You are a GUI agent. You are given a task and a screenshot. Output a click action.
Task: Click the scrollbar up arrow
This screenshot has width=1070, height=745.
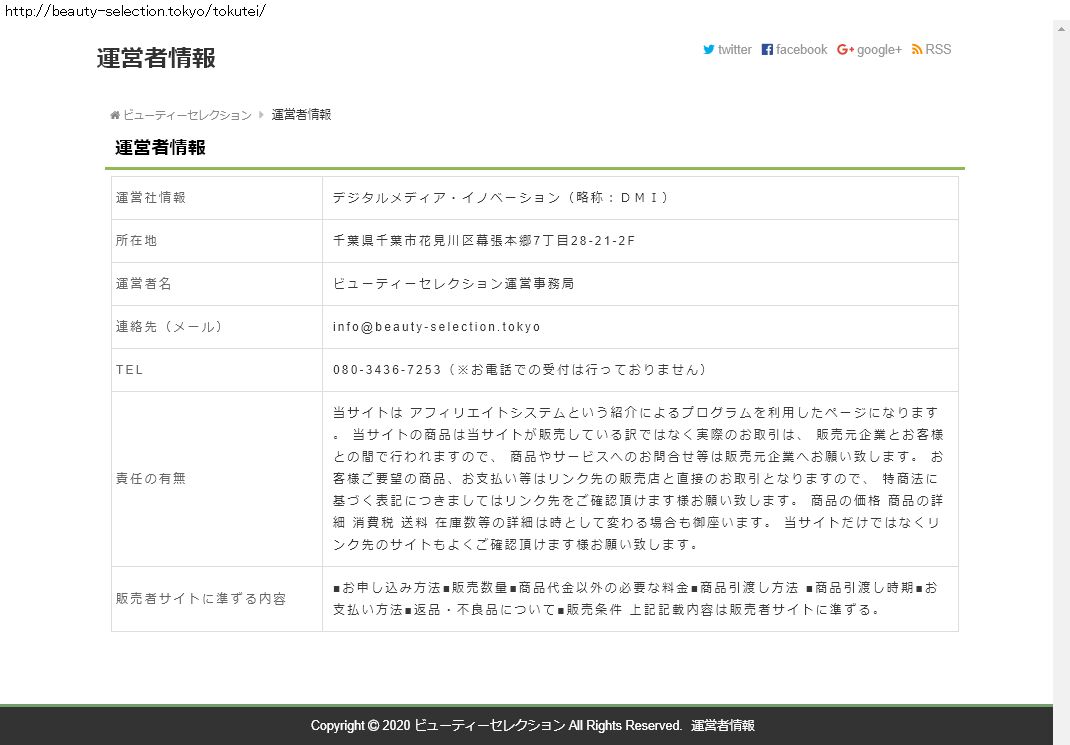tap(1061, 28)
